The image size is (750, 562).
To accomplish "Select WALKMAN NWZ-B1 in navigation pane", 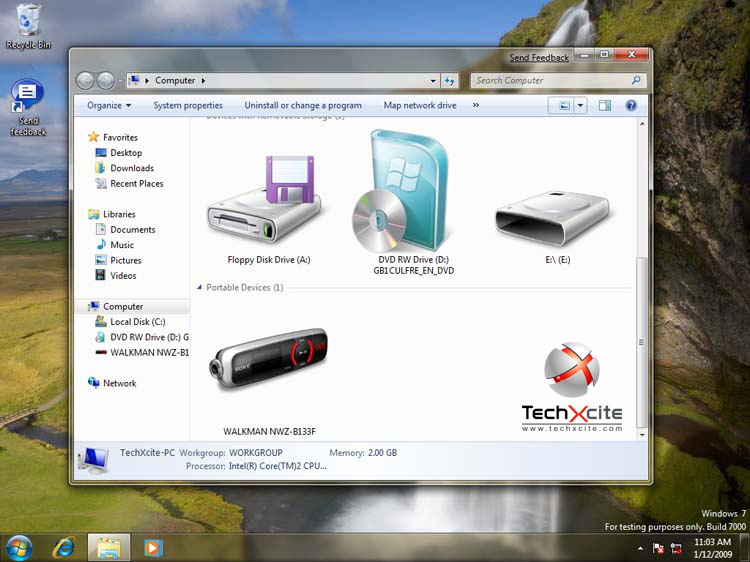I will pyautogui.click(x=149, y=353).
